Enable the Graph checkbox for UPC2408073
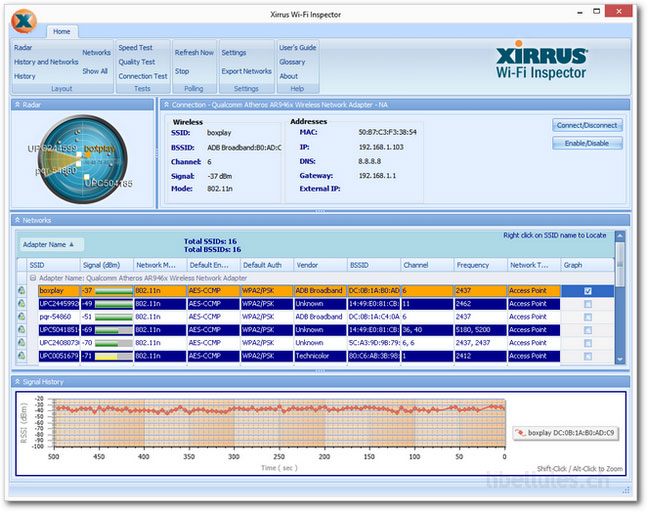The height and width of the screenshot is (512, 648). tap(588, 343)
